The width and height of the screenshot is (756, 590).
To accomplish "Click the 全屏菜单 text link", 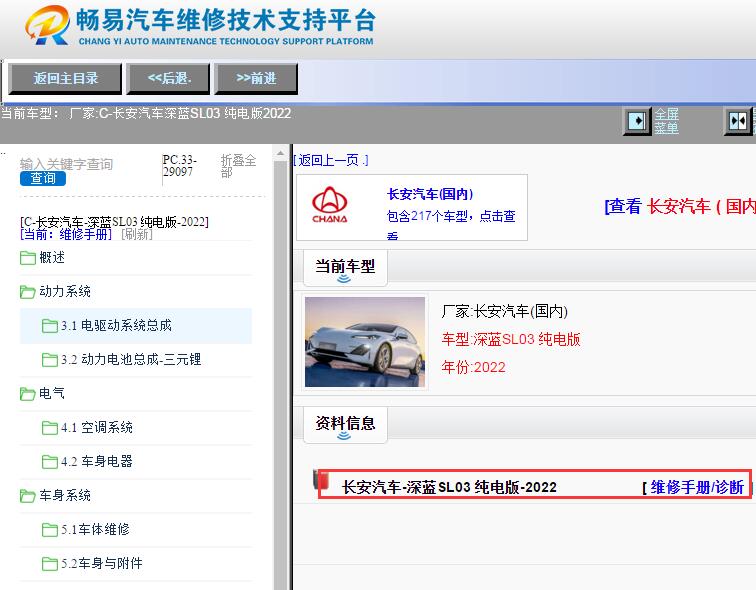I will pos(666,121).
